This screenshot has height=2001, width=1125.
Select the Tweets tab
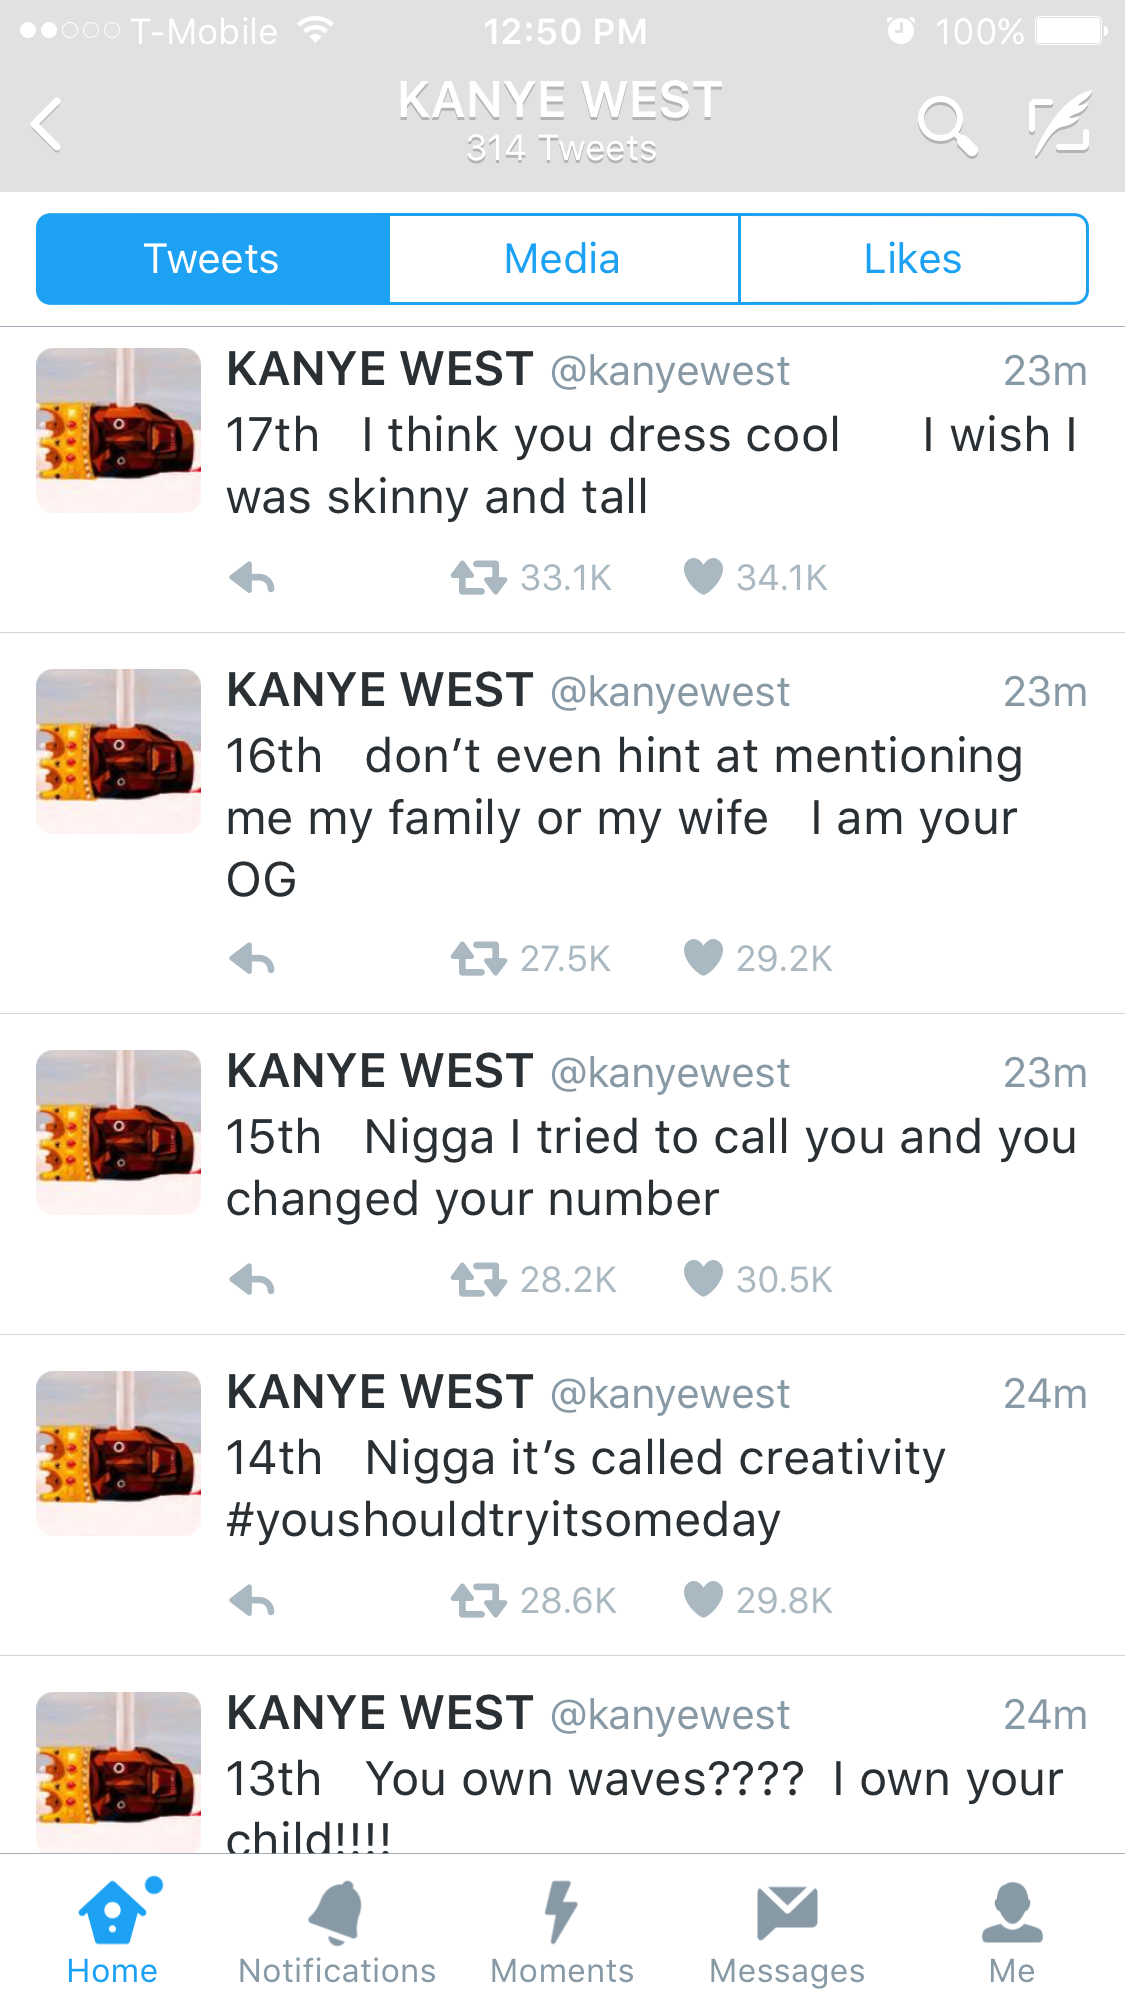[212, 259]
